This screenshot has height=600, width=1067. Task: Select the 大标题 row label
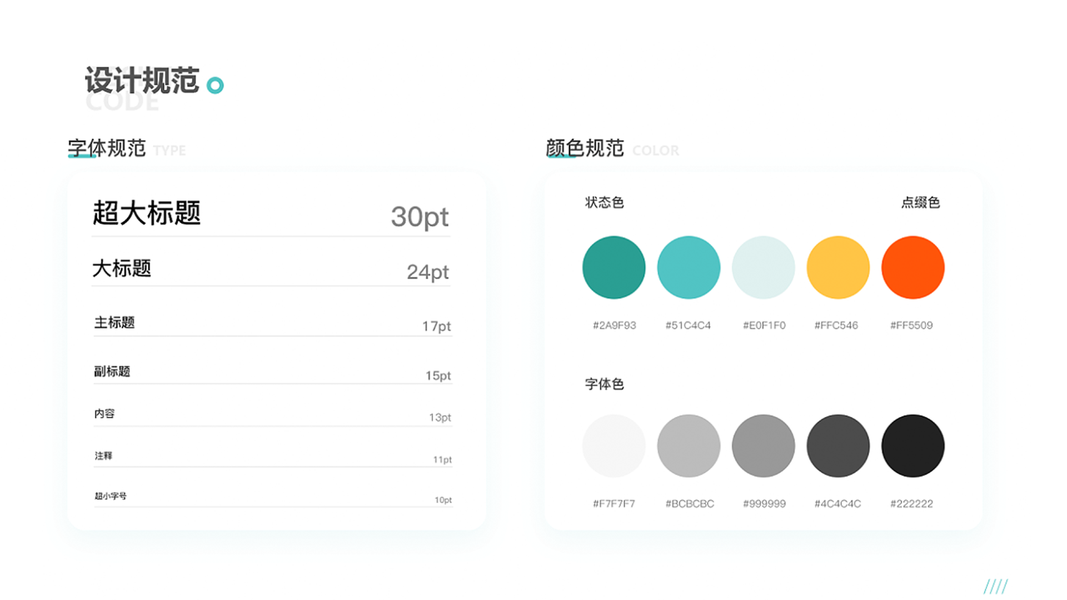122,268
